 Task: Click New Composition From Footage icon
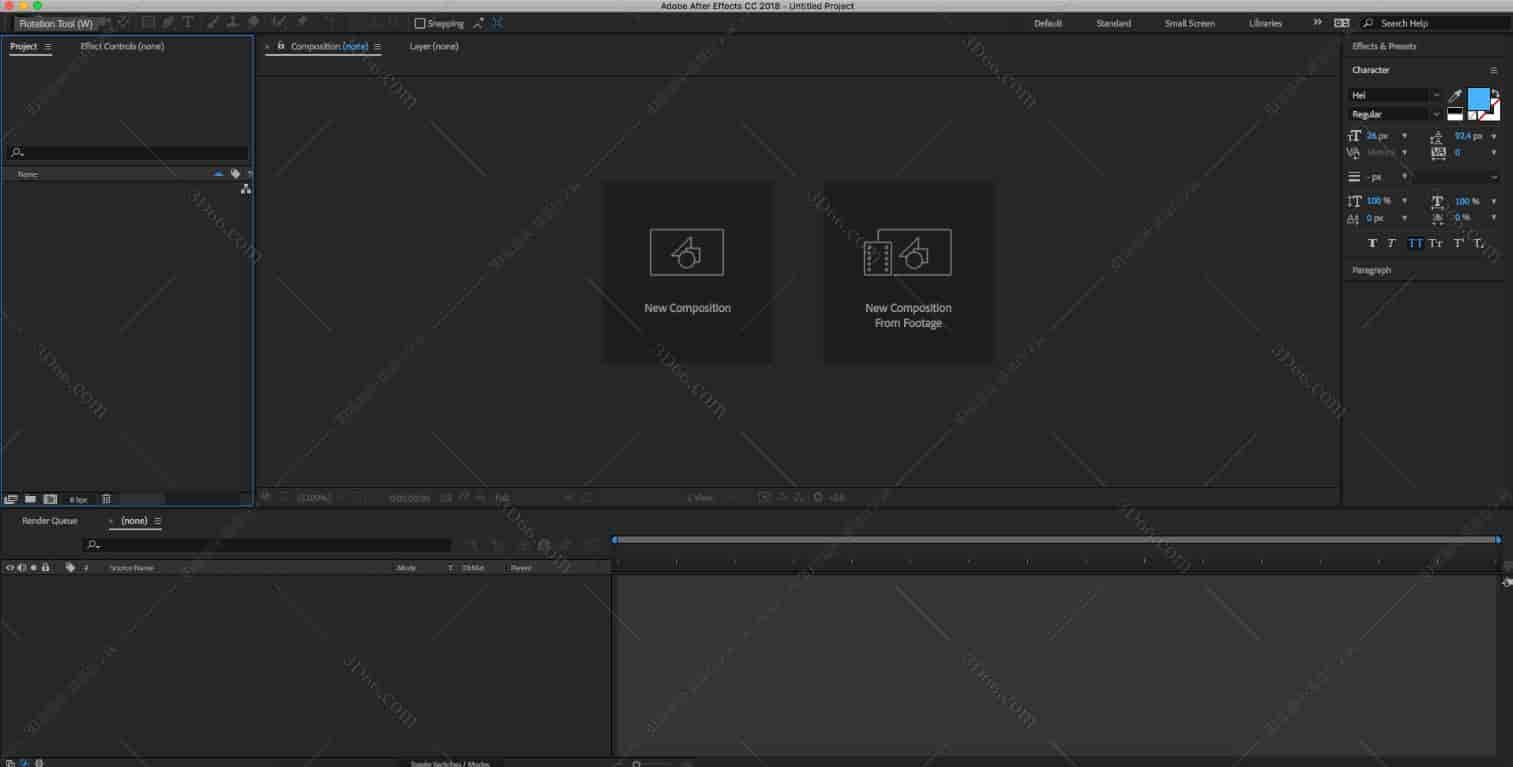908,252
